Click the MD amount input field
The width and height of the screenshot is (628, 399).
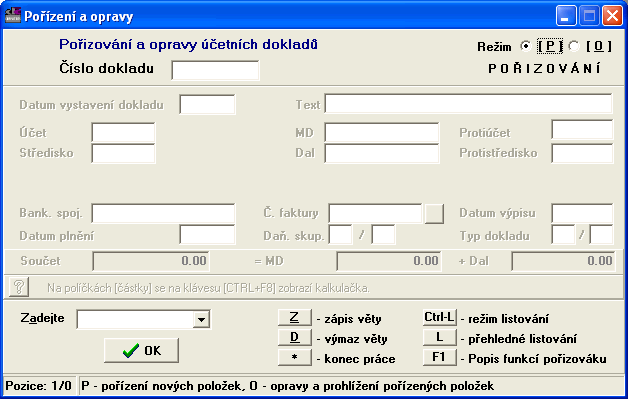(x=382, y=133)
